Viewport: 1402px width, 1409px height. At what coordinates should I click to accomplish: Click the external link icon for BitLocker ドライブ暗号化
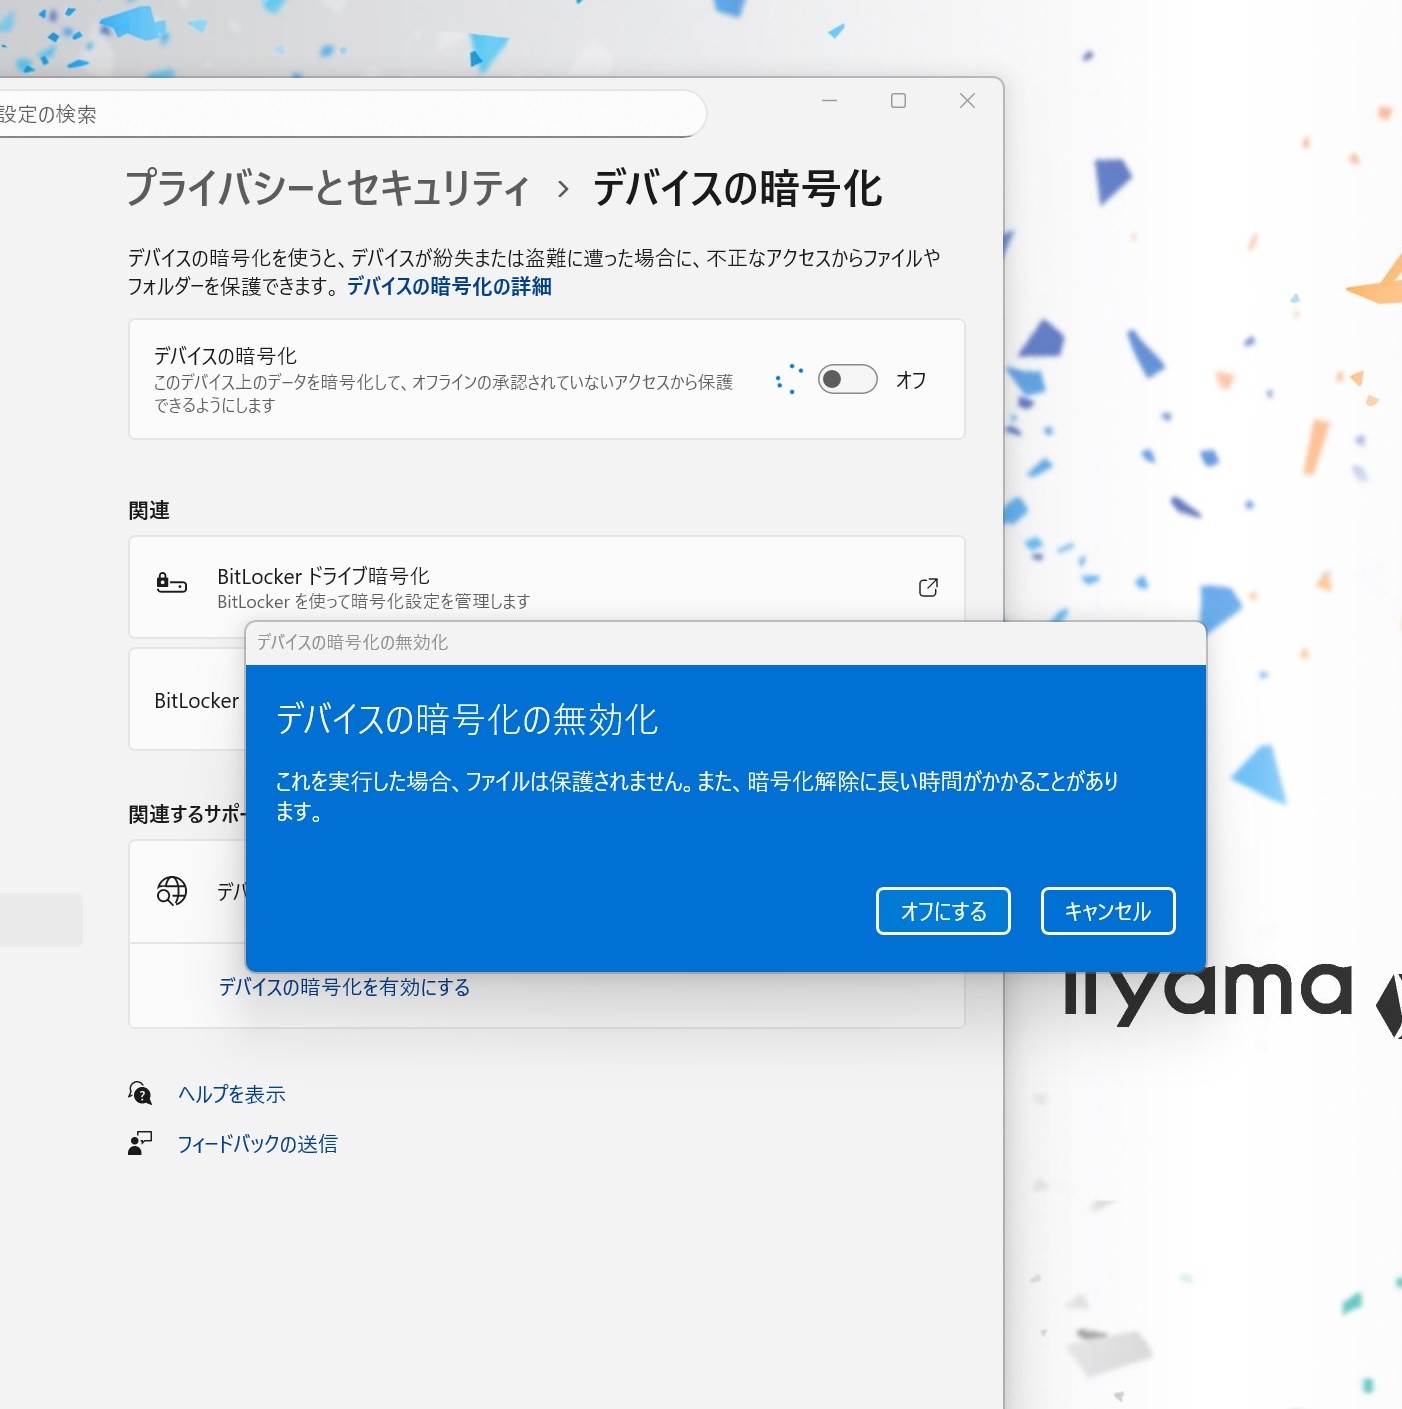point(928,587)
